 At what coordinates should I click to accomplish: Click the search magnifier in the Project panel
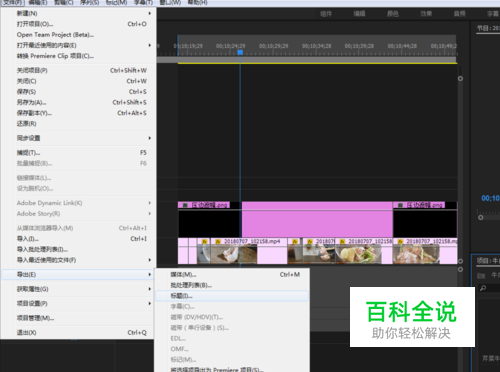click(x=483, y=288)
